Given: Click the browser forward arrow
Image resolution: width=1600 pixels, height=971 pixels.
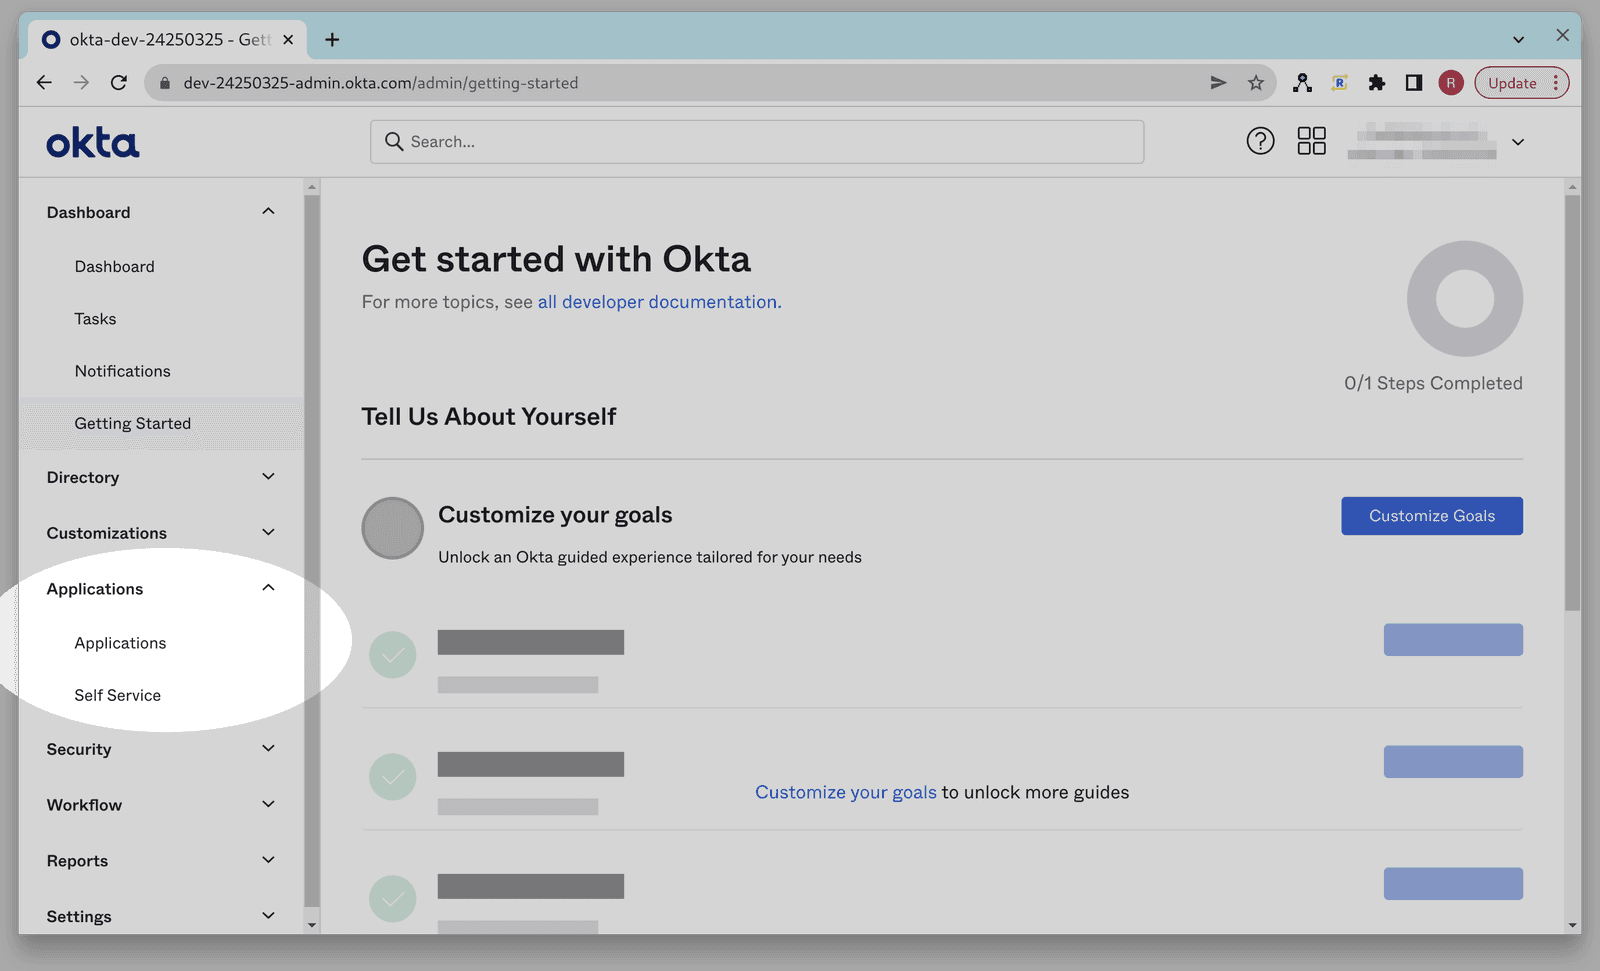Looking at the screenshot, I should tap(81, 83).
